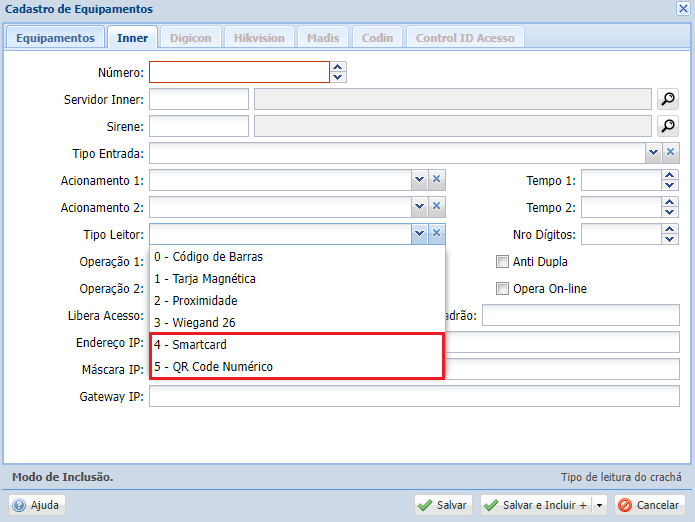Click the Tipo Leitor text box
Screen dimensions: 695x522
[281, 234]
